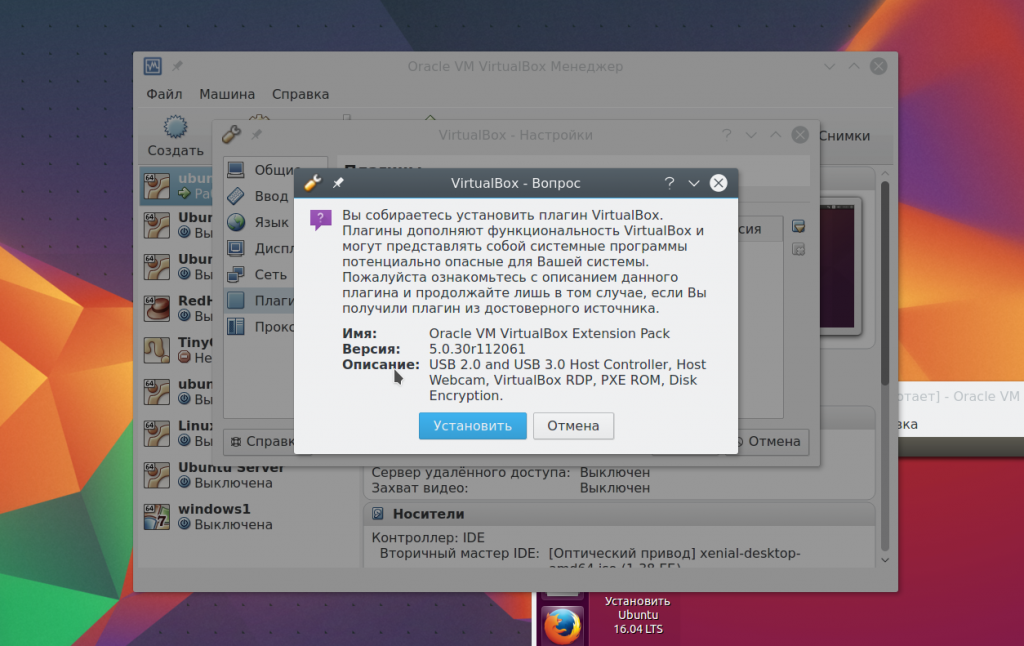The width and height of the screenshot is (1024, 646).
Task: Click the Установить button
Action: click(x=472, y=426)
